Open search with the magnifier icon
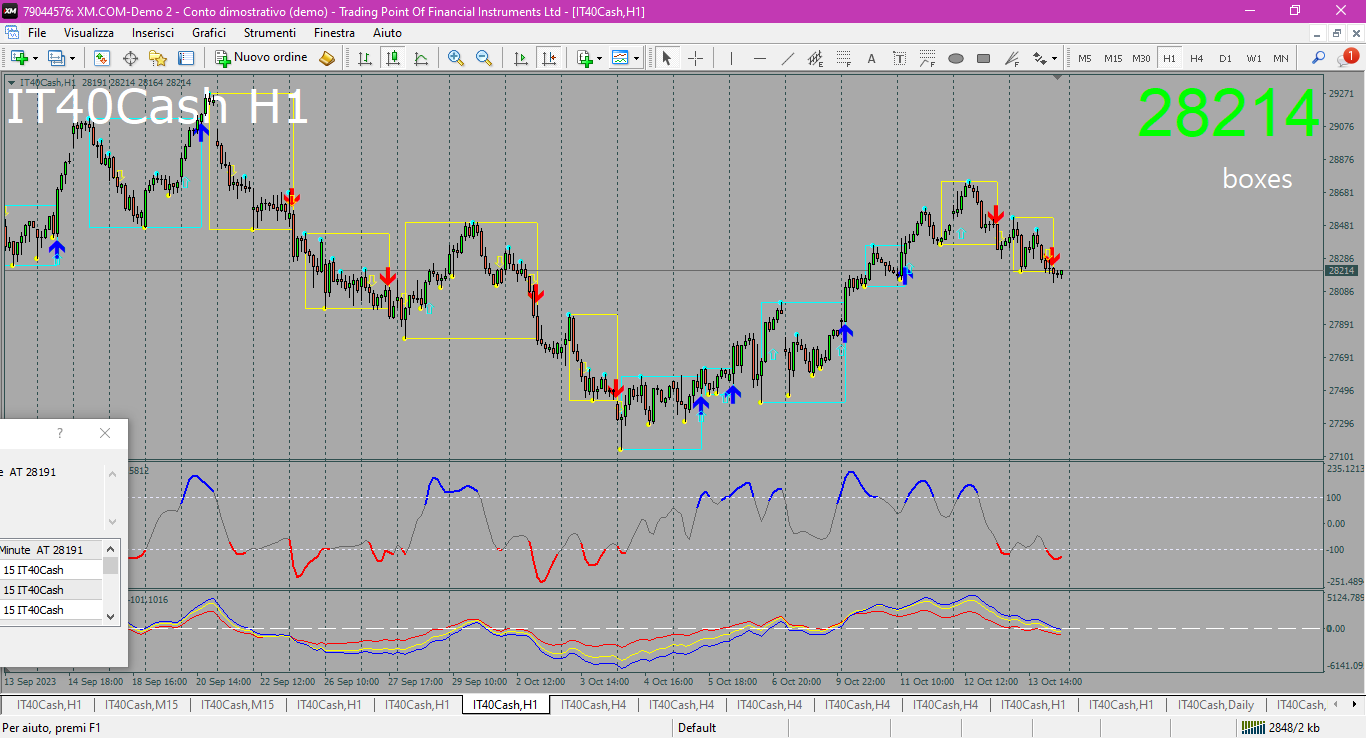This screenshot has height=738, width=1366. click(x=1319, y=58)
